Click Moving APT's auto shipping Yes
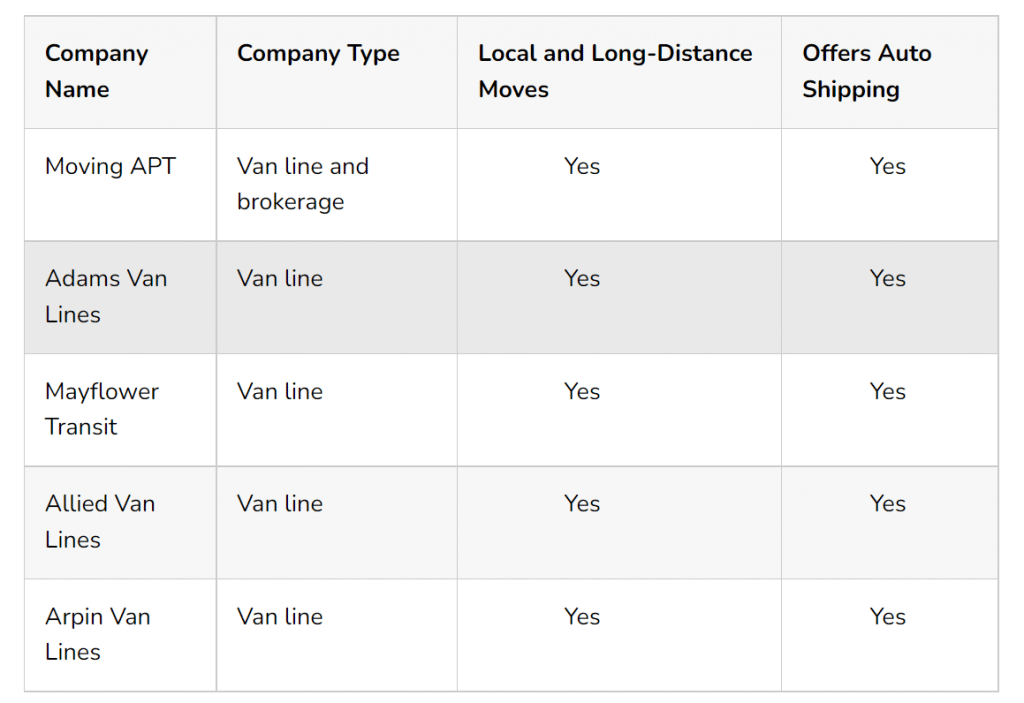 888,167
